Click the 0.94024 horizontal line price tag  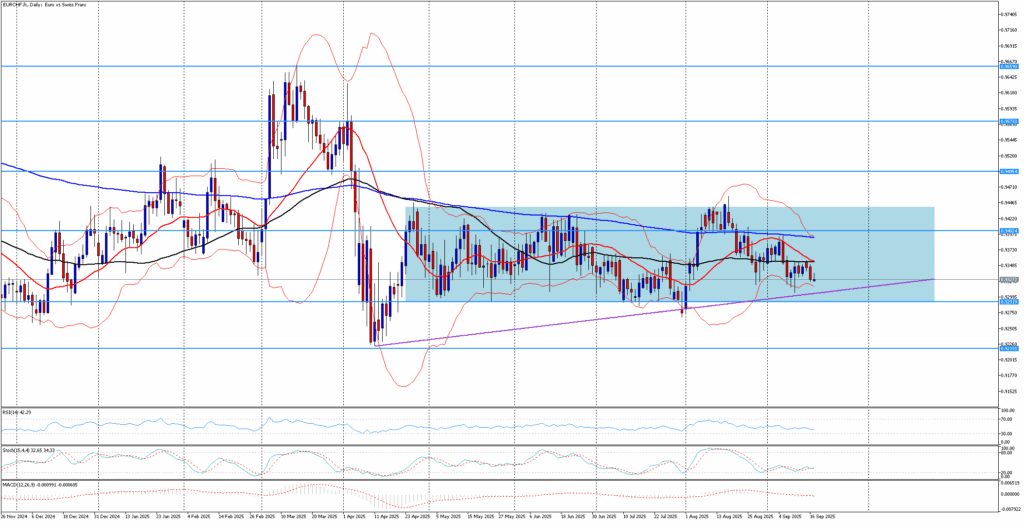1009,230
